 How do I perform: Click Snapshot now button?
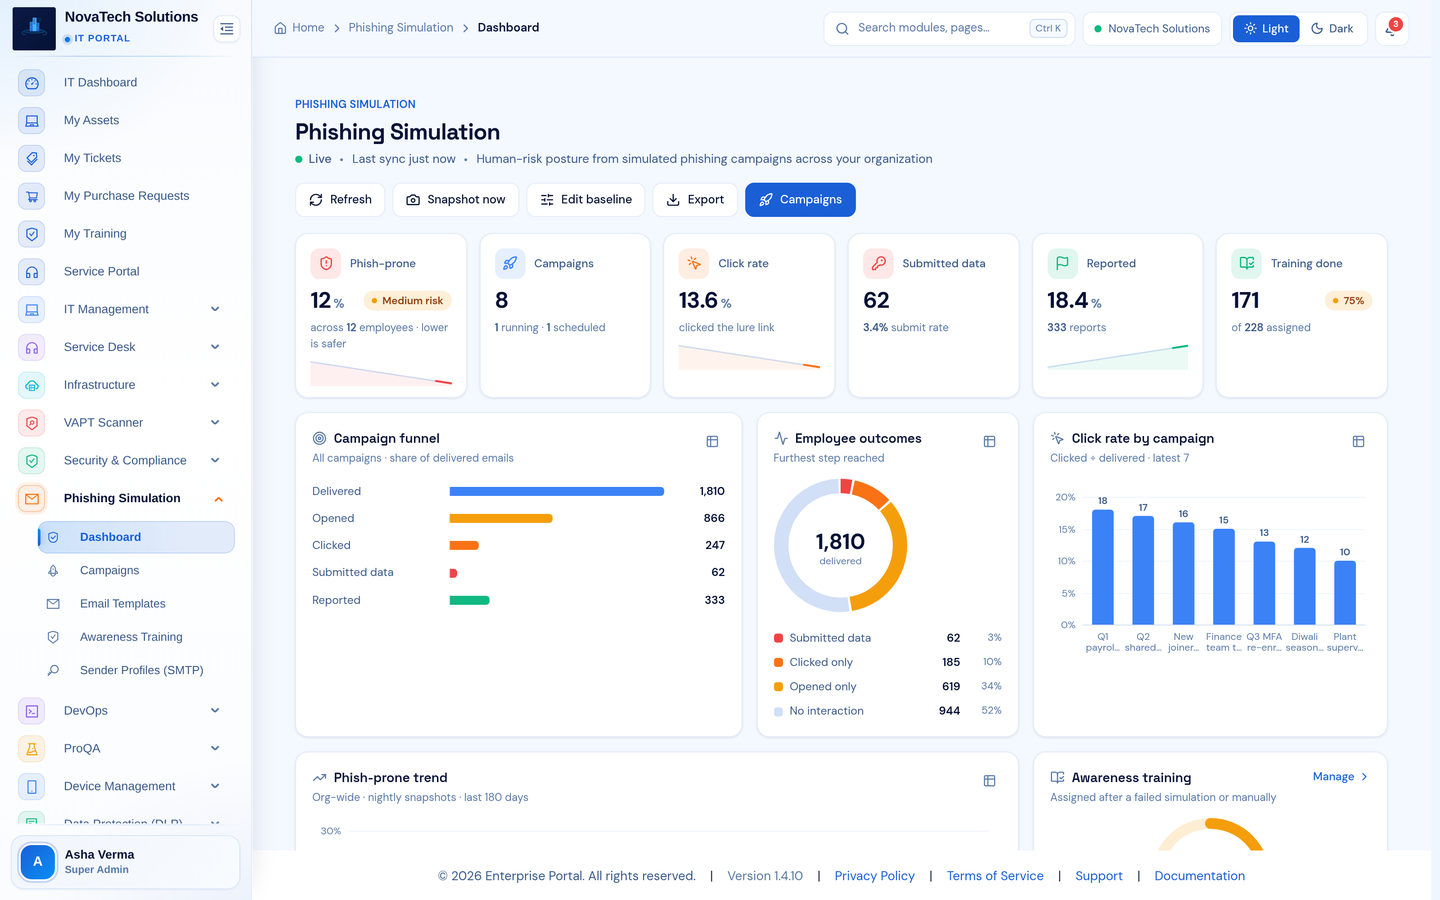point(456,200)
